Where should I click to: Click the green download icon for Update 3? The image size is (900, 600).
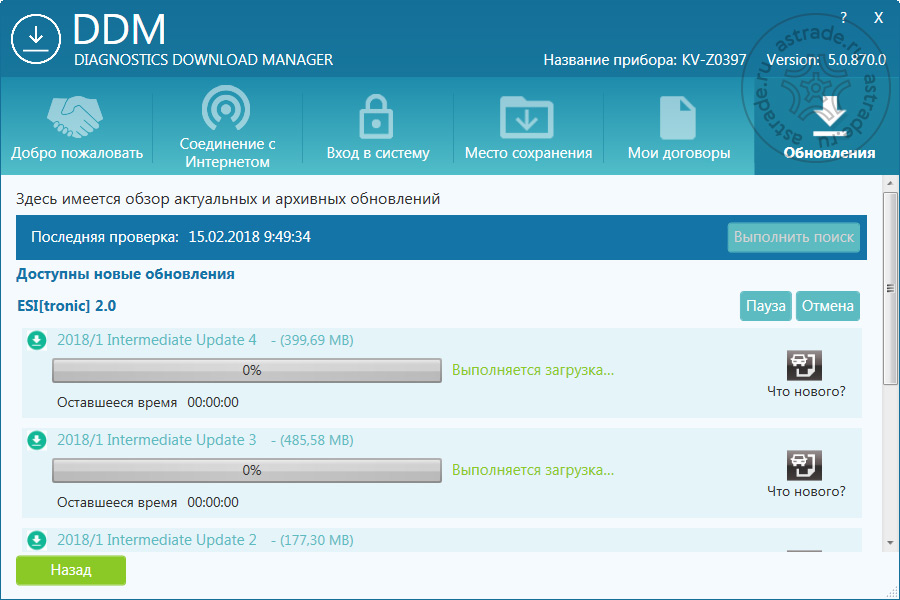37,440
